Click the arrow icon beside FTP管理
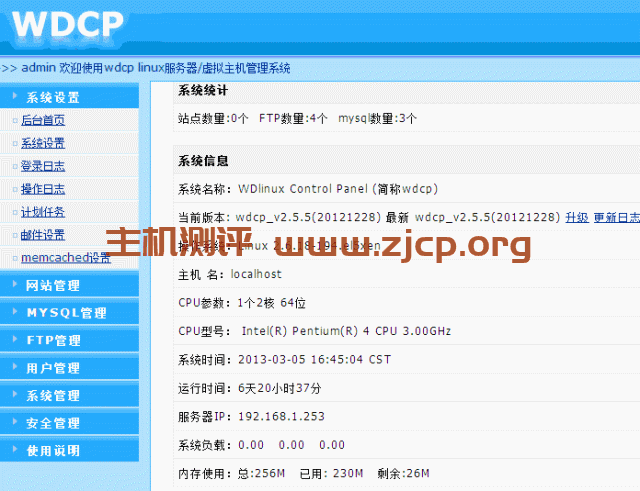Screen dimensions: 640x491 (15, 339)
